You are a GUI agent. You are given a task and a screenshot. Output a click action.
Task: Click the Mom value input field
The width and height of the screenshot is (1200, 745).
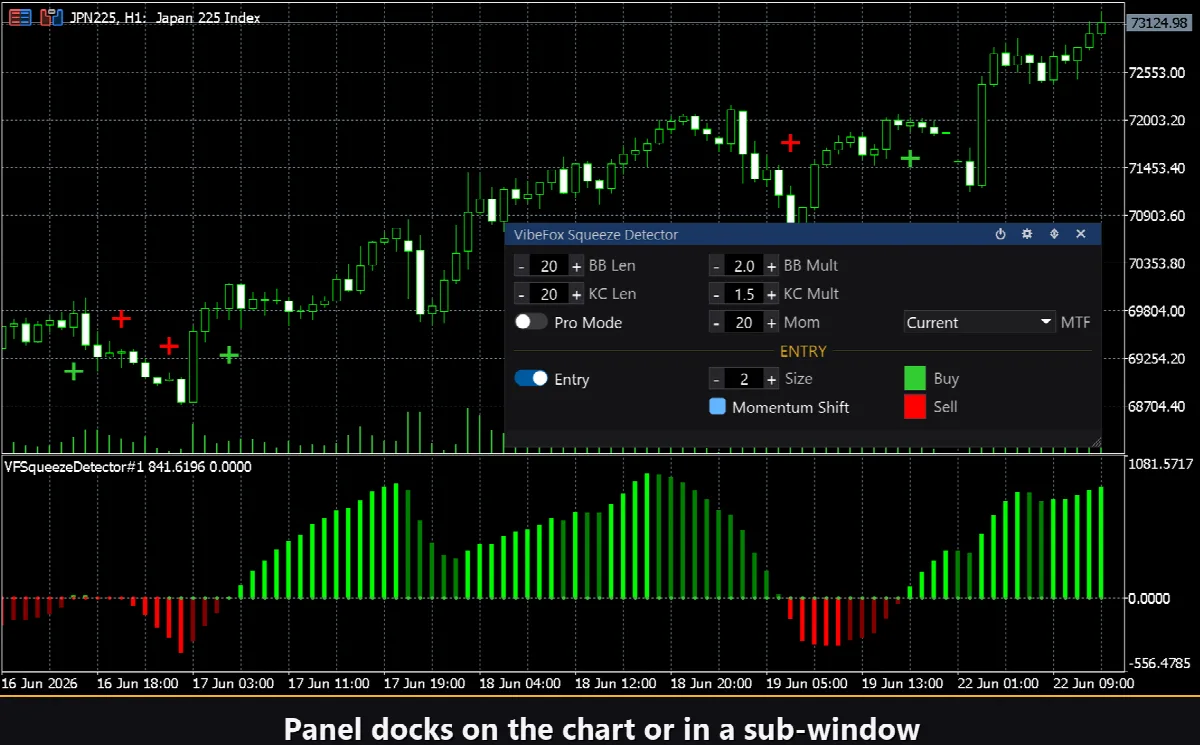pyautogui.click(x=744, y=322)
